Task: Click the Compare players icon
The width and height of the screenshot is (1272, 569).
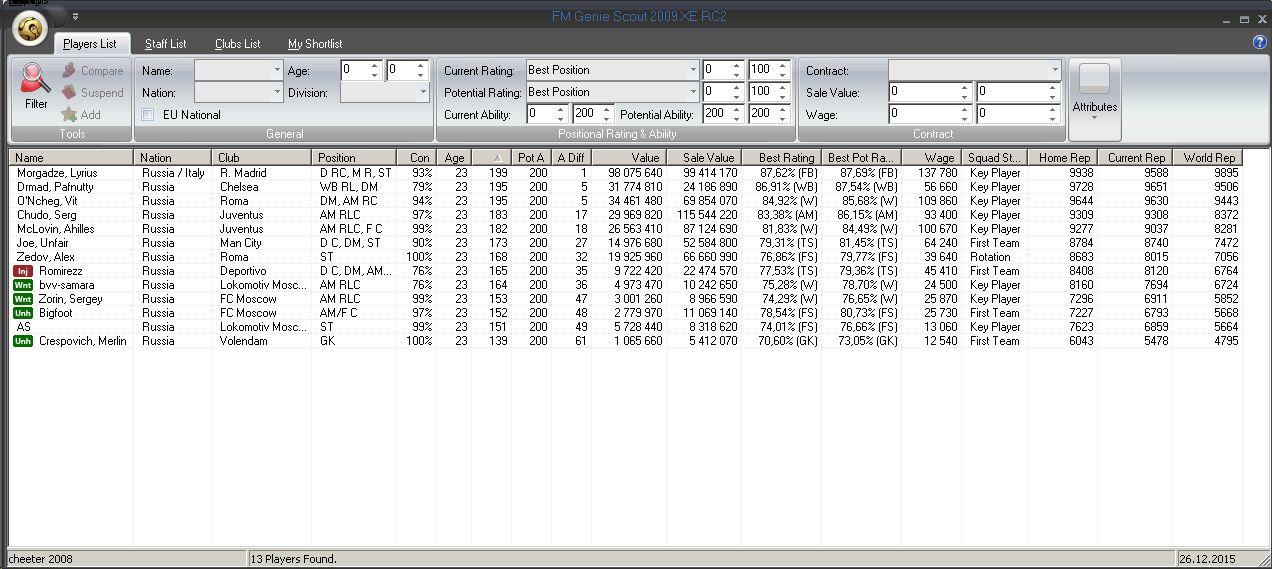Action: pyautogui.click(x=69, y=71)
